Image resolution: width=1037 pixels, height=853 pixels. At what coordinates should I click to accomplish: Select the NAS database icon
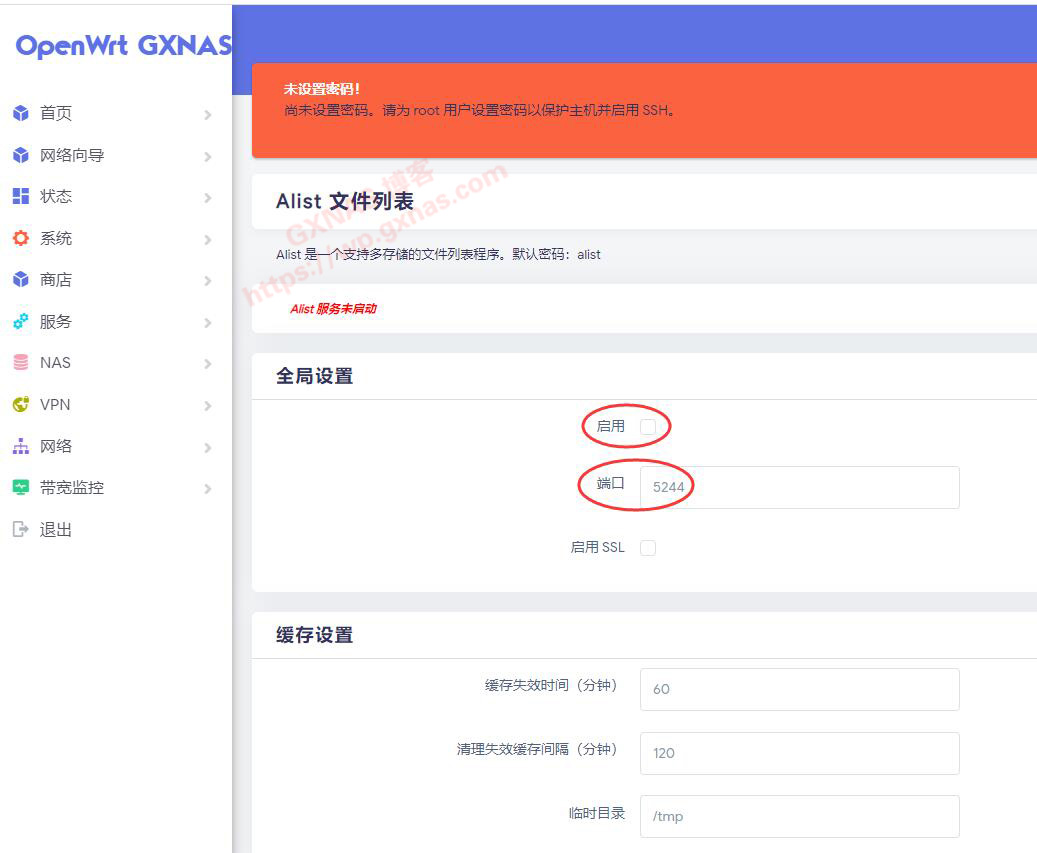pyautogui.click(x=22, y=362)
